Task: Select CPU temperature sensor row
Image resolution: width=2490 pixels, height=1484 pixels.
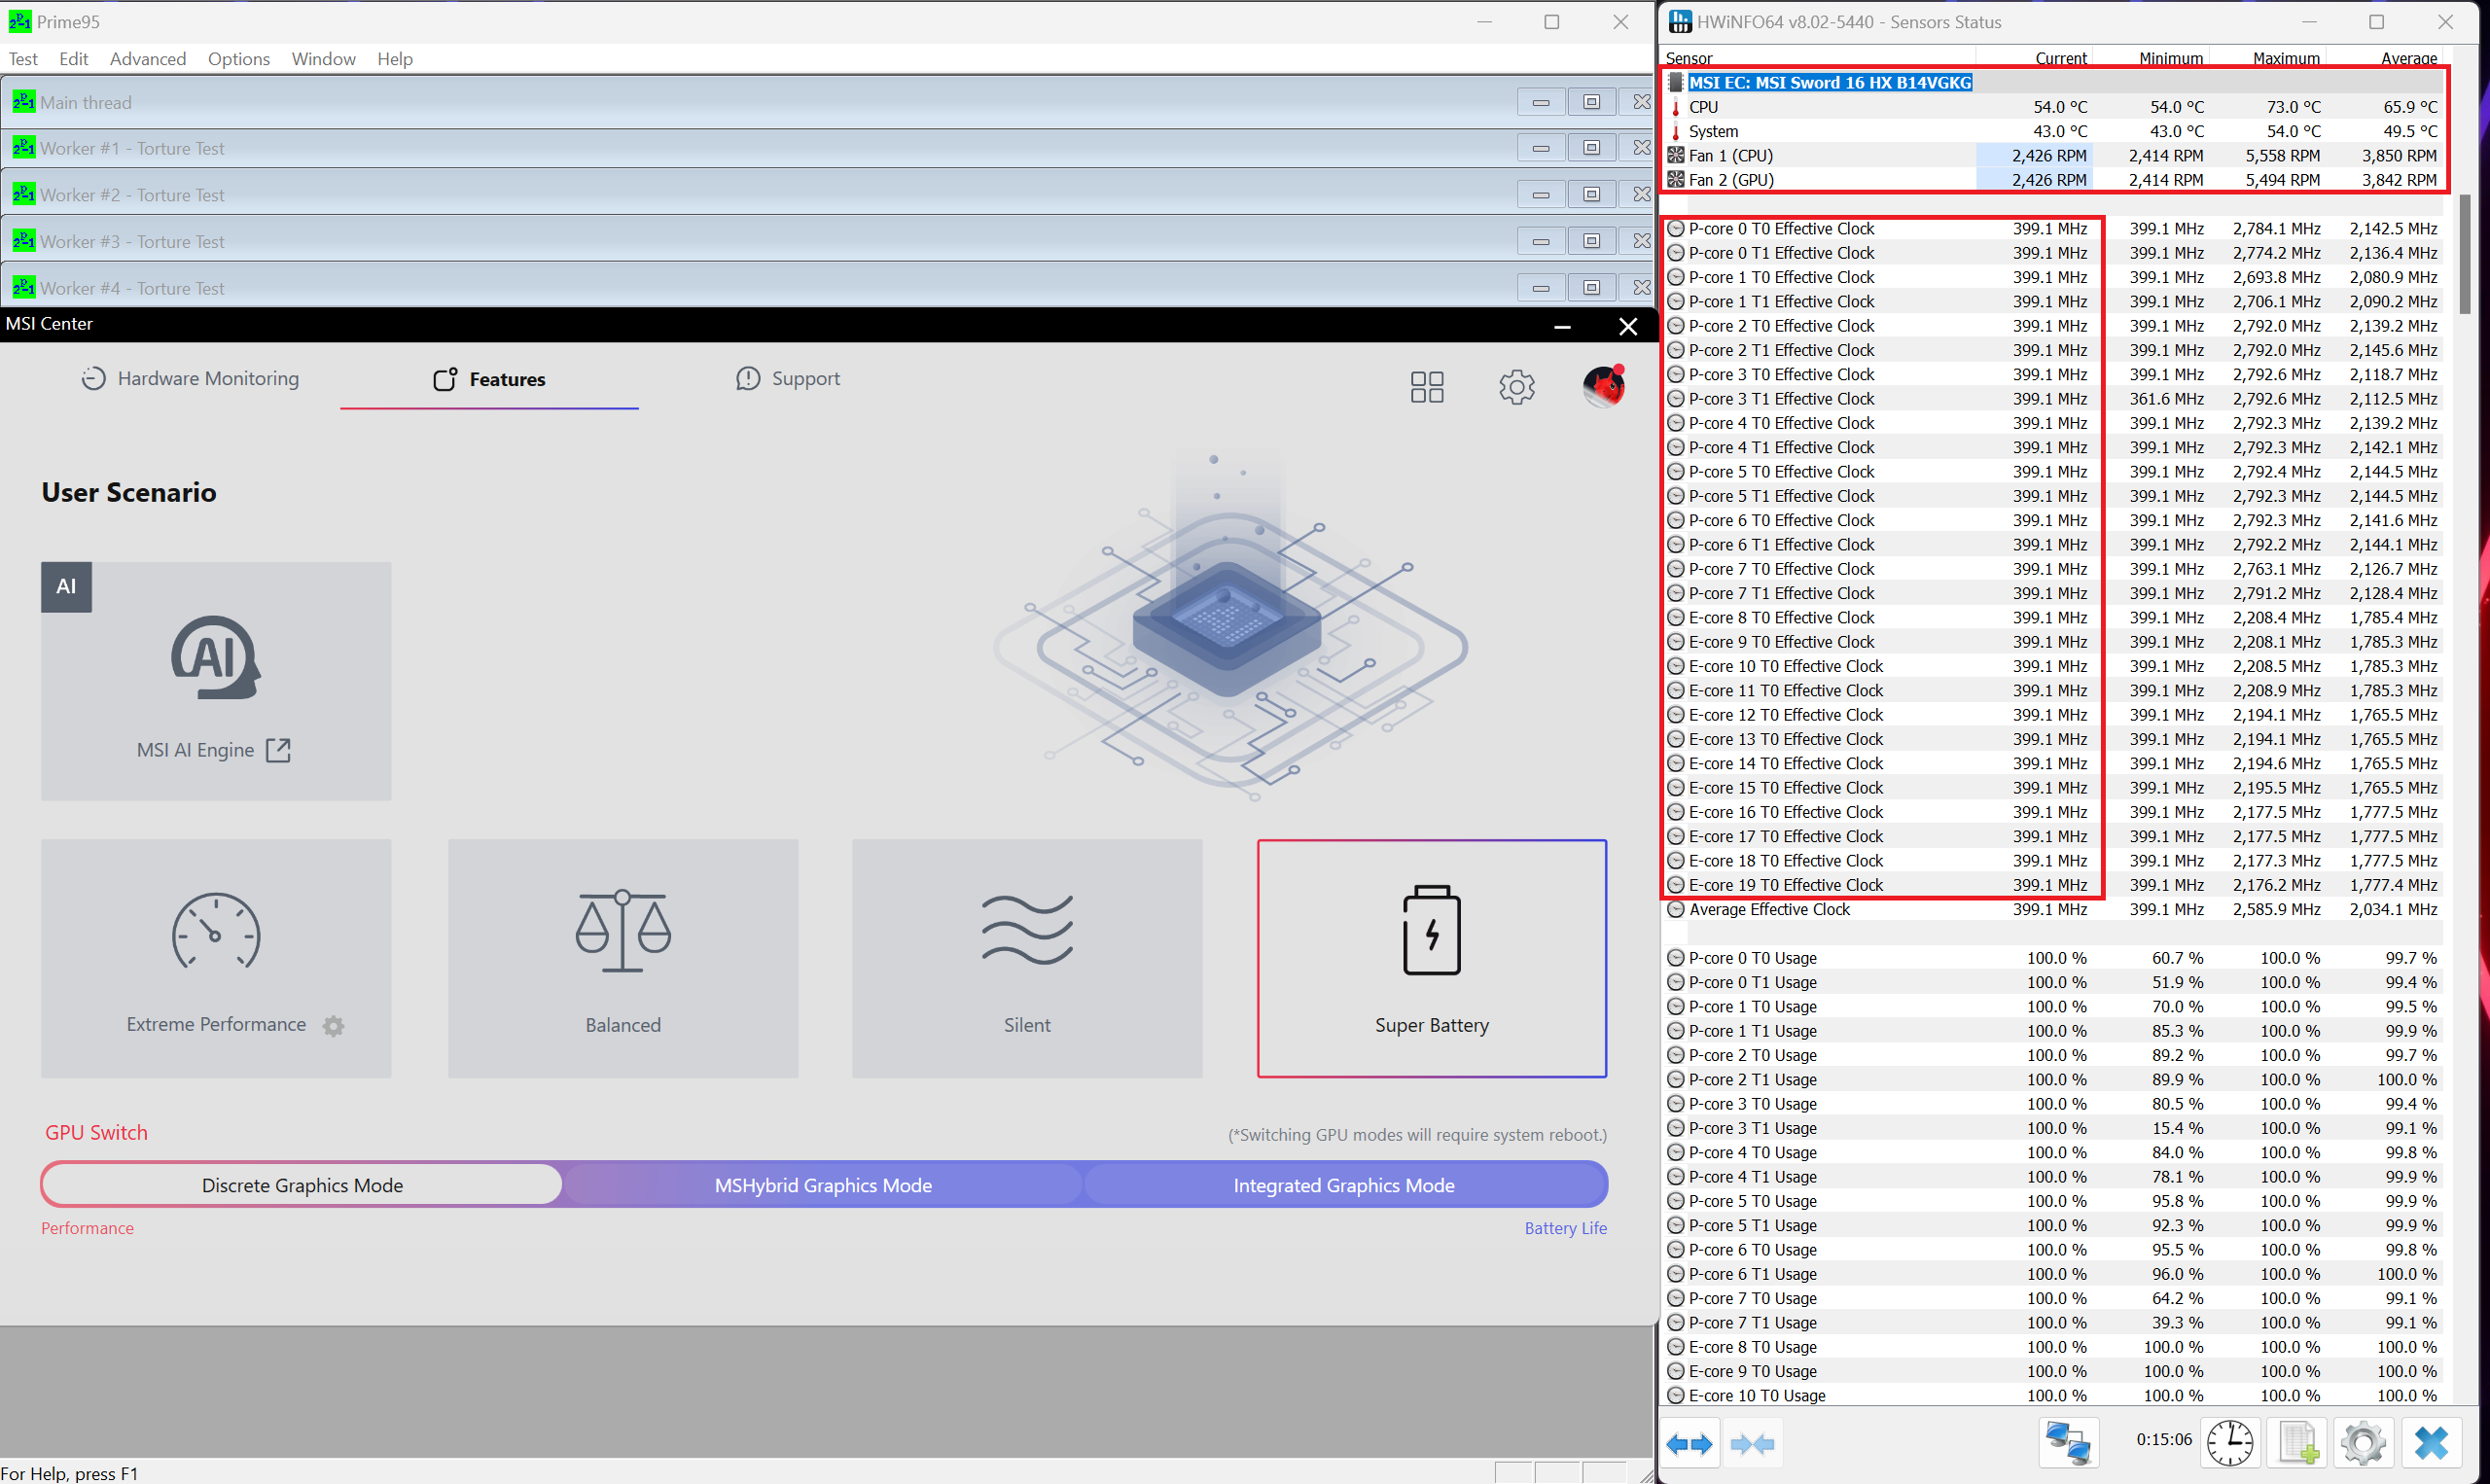Action: pyautogui.click(x=2054, y=107)
